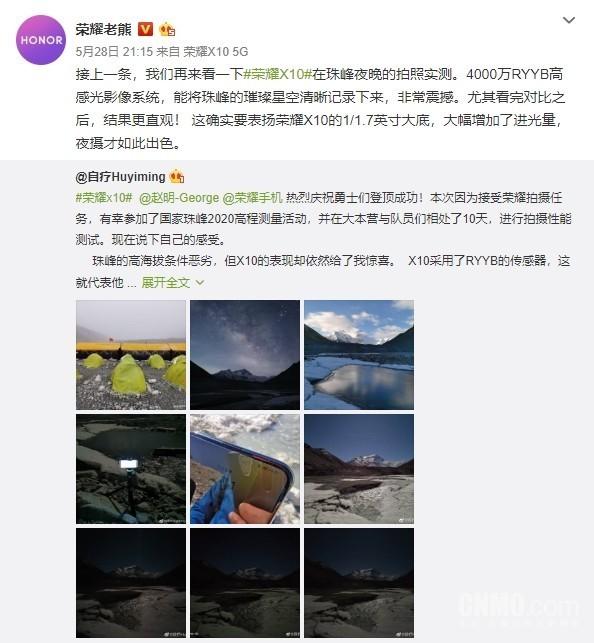Click the membership badge beside the V icon
Image resolution: width=594 pixels, height=643 pixels.
coord(167,29)
